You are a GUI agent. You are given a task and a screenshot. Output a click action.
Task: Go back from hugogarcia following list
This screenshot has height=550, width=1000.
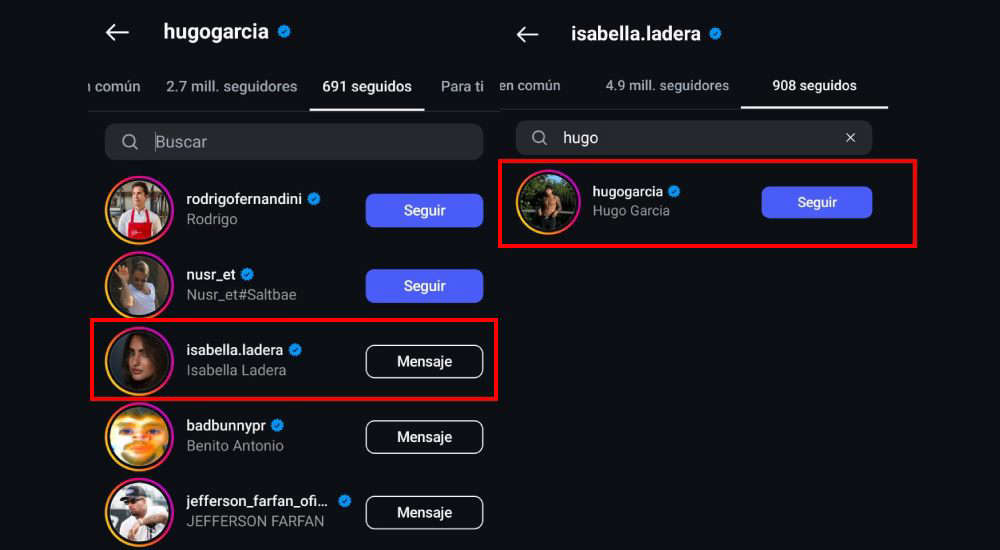click(117, 32)
